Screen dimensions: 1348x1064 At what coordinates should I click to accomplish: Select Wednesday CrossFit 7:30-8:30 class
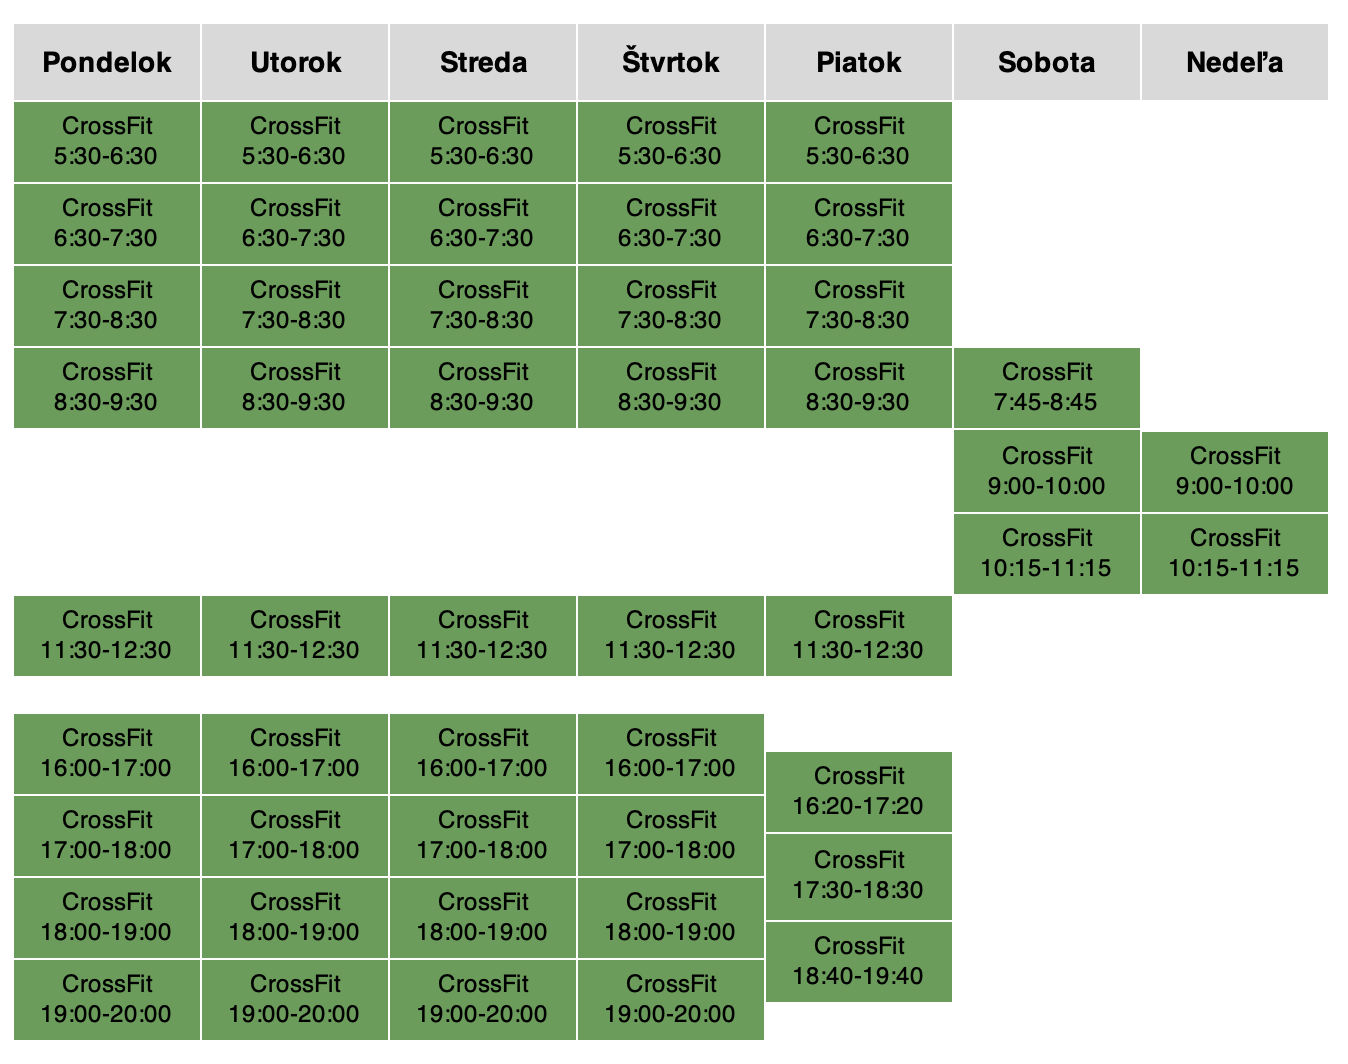coord(483,306)
